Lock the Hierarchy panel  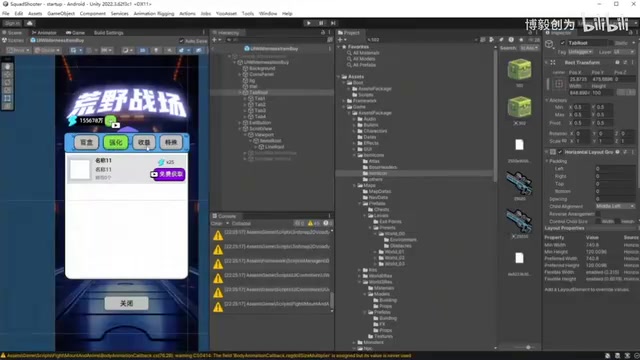pos(323,32)
